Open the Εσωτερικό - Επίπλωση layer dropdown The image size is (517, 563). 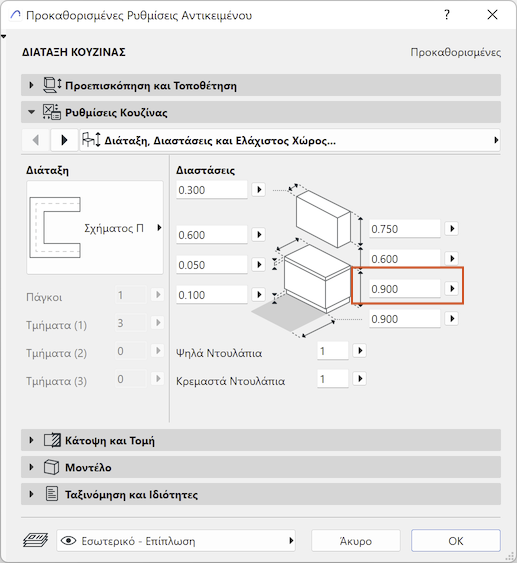[176, 541]
